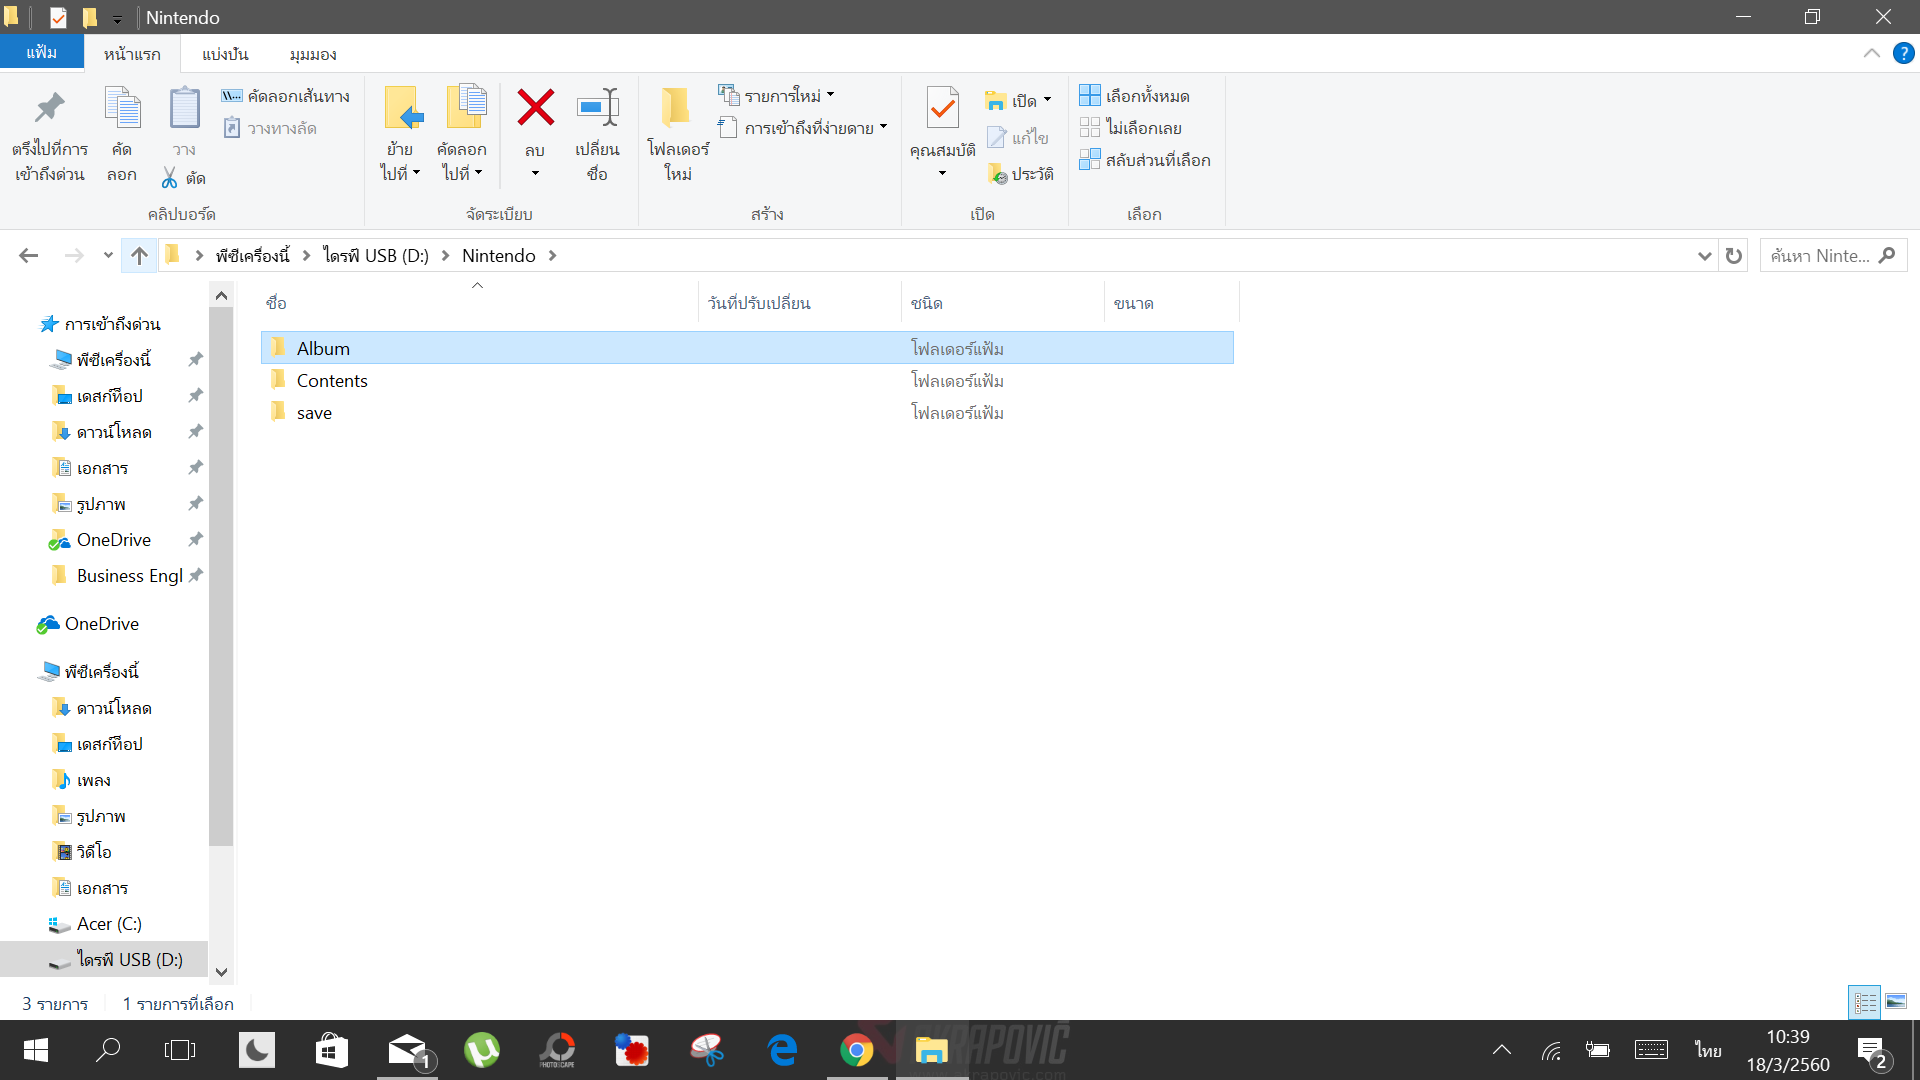The width and height of the screenshot is (1920, 1080).
Task: Click the Refresh button
Action: (1734, 256)
